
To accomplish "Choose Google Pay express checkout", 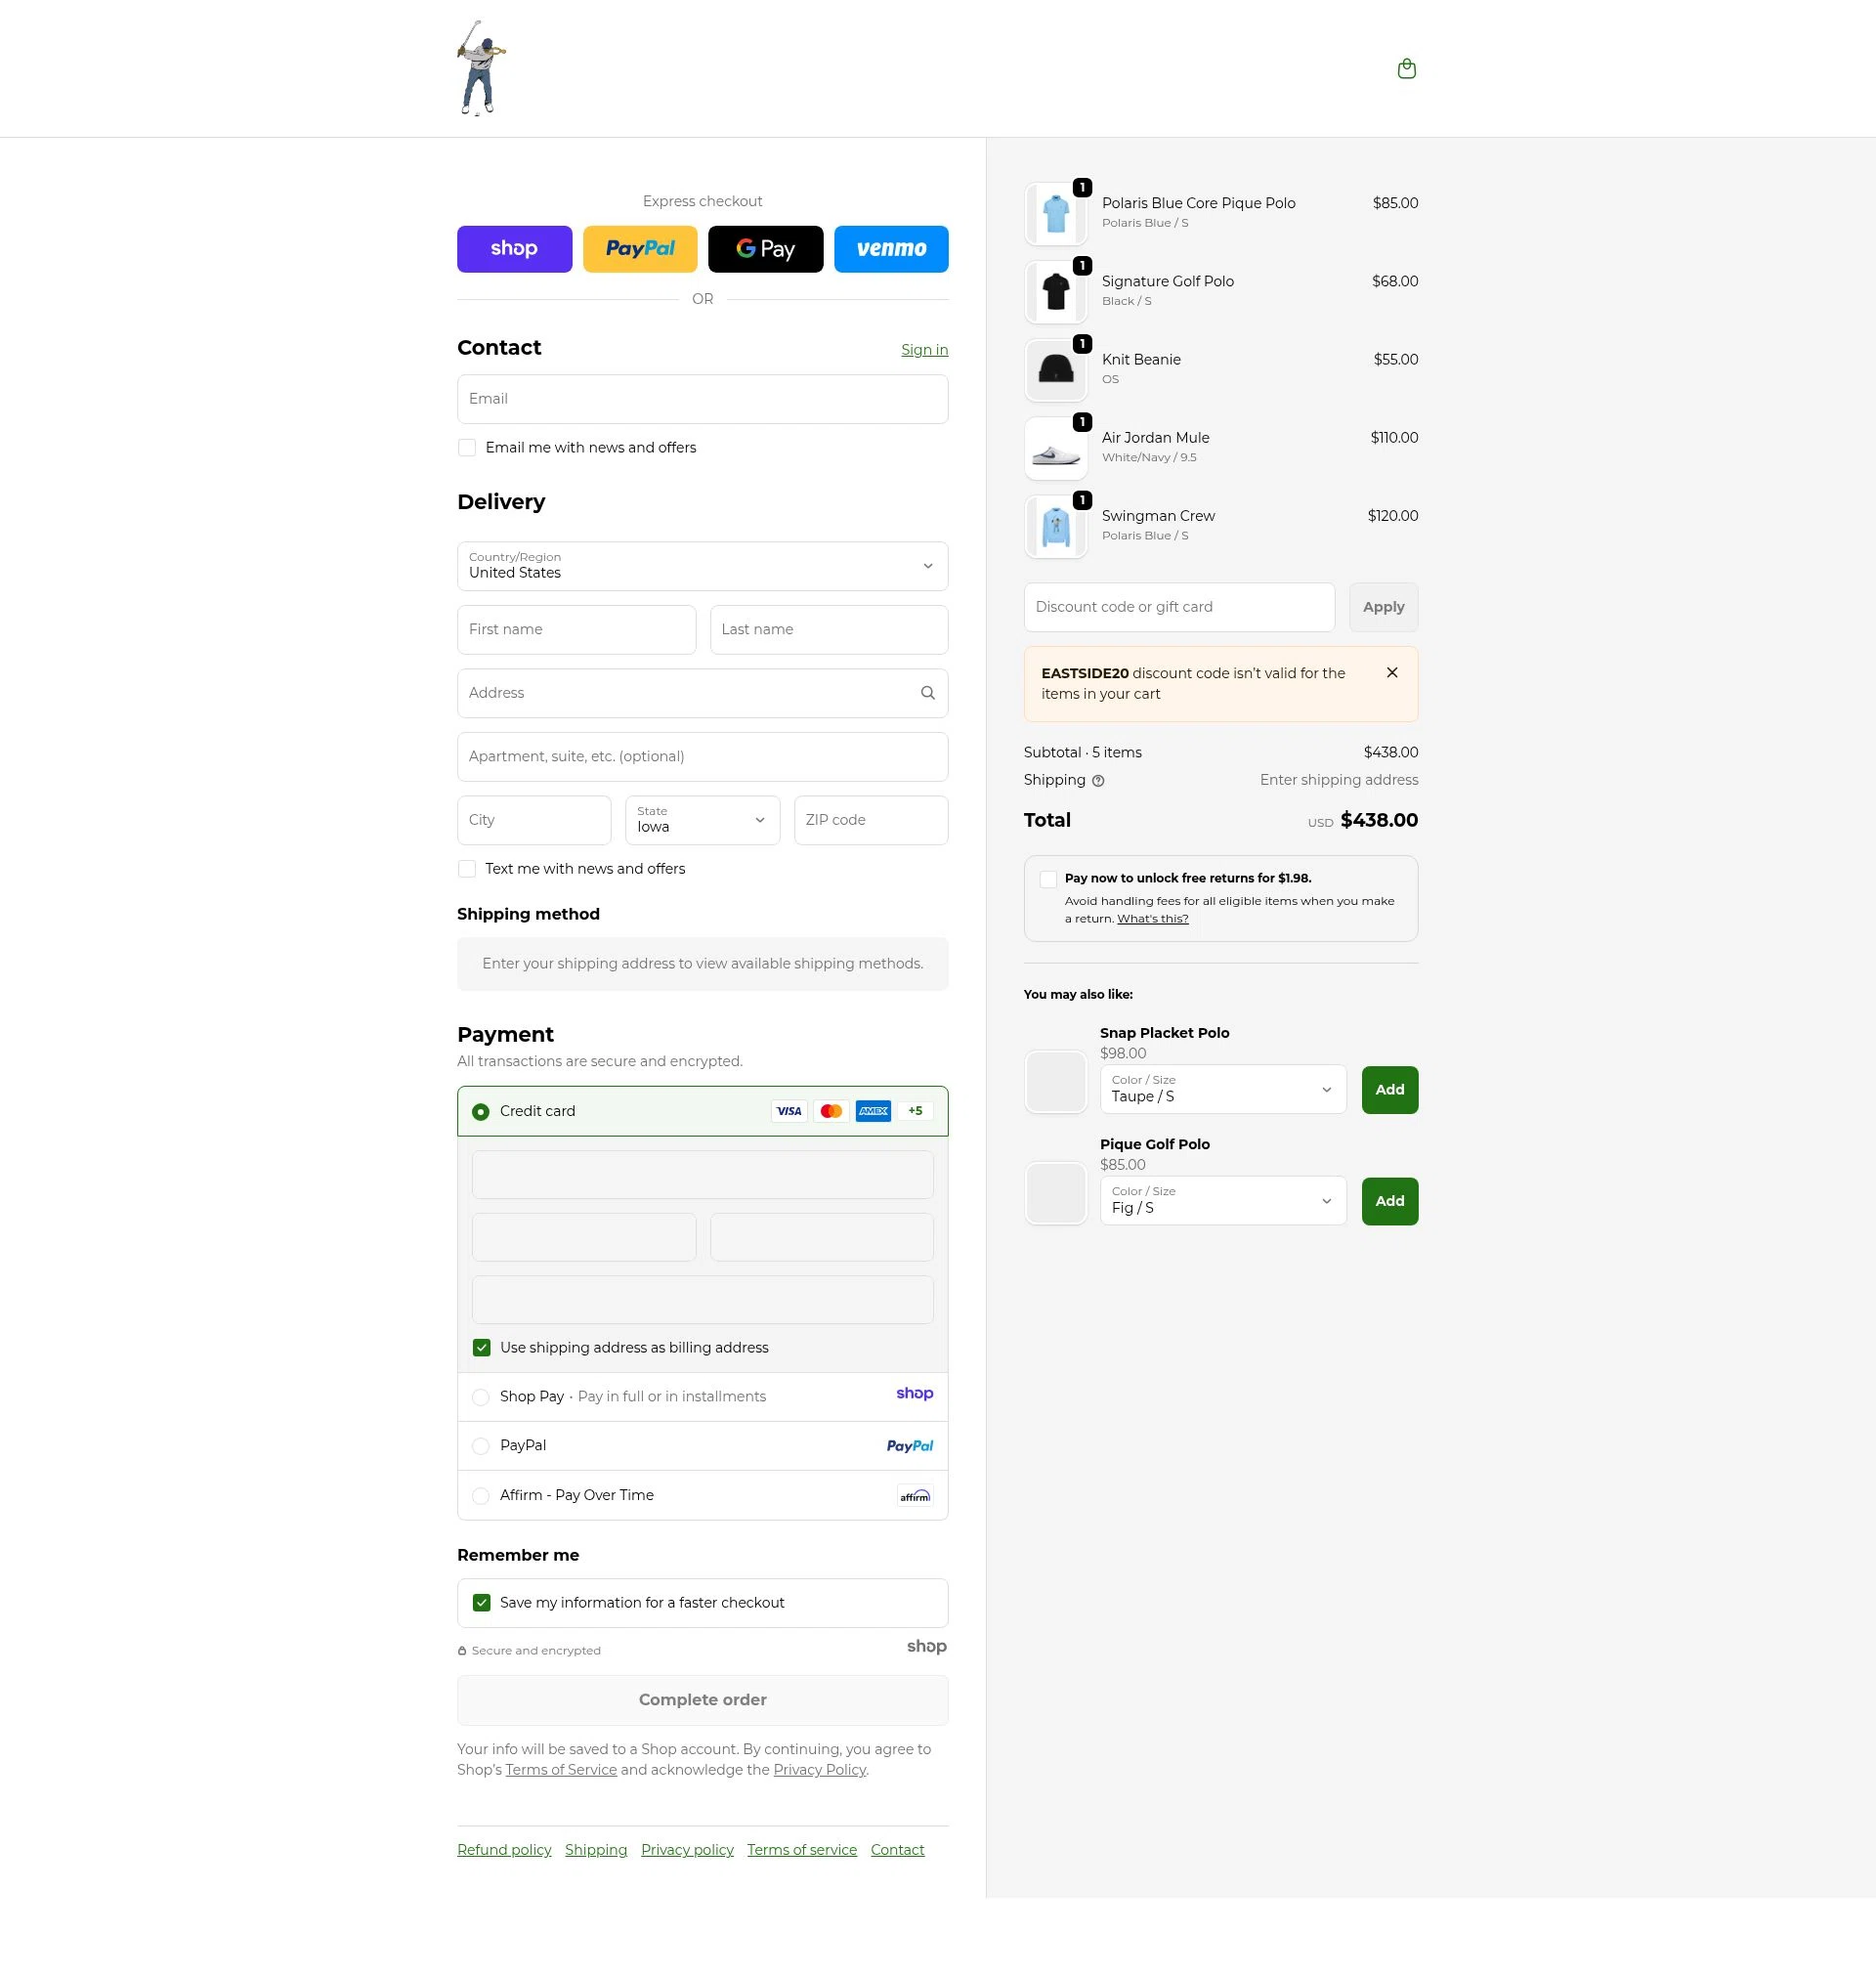I will [765, 248].
